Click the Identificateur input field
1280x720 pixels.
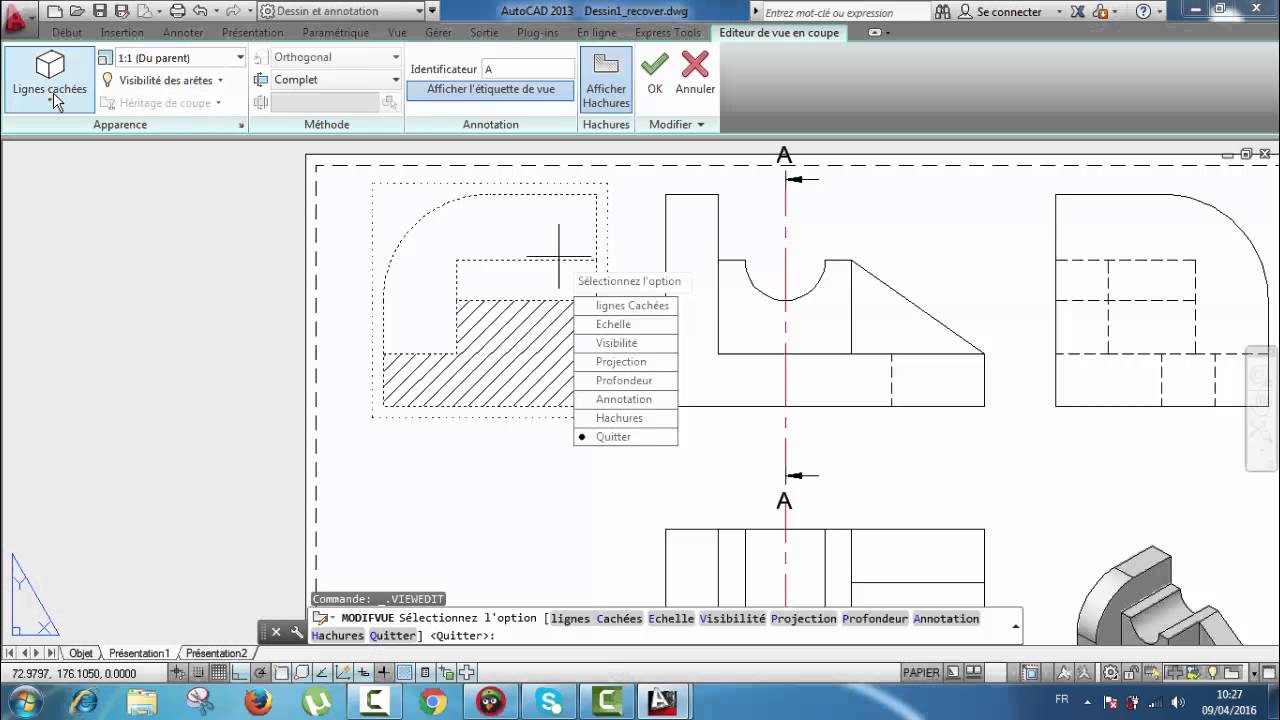(x=528, y=69)
